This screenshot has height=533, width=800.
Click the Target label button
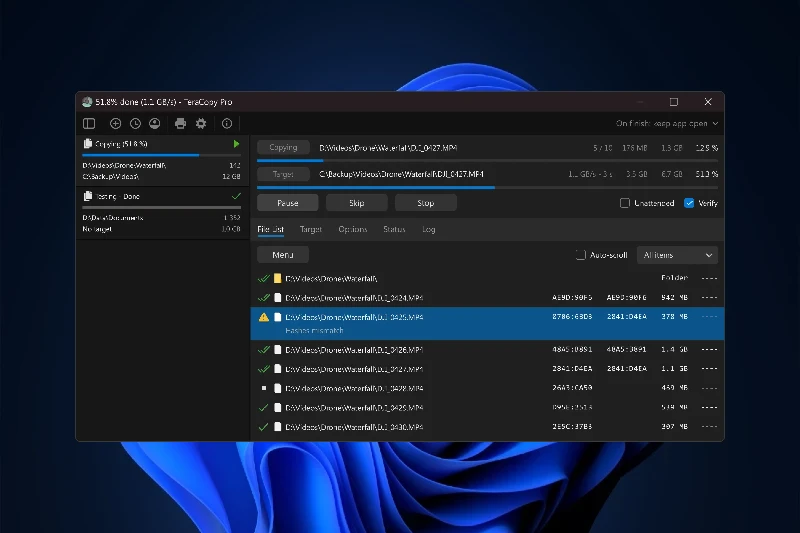[x=283, y=174]
